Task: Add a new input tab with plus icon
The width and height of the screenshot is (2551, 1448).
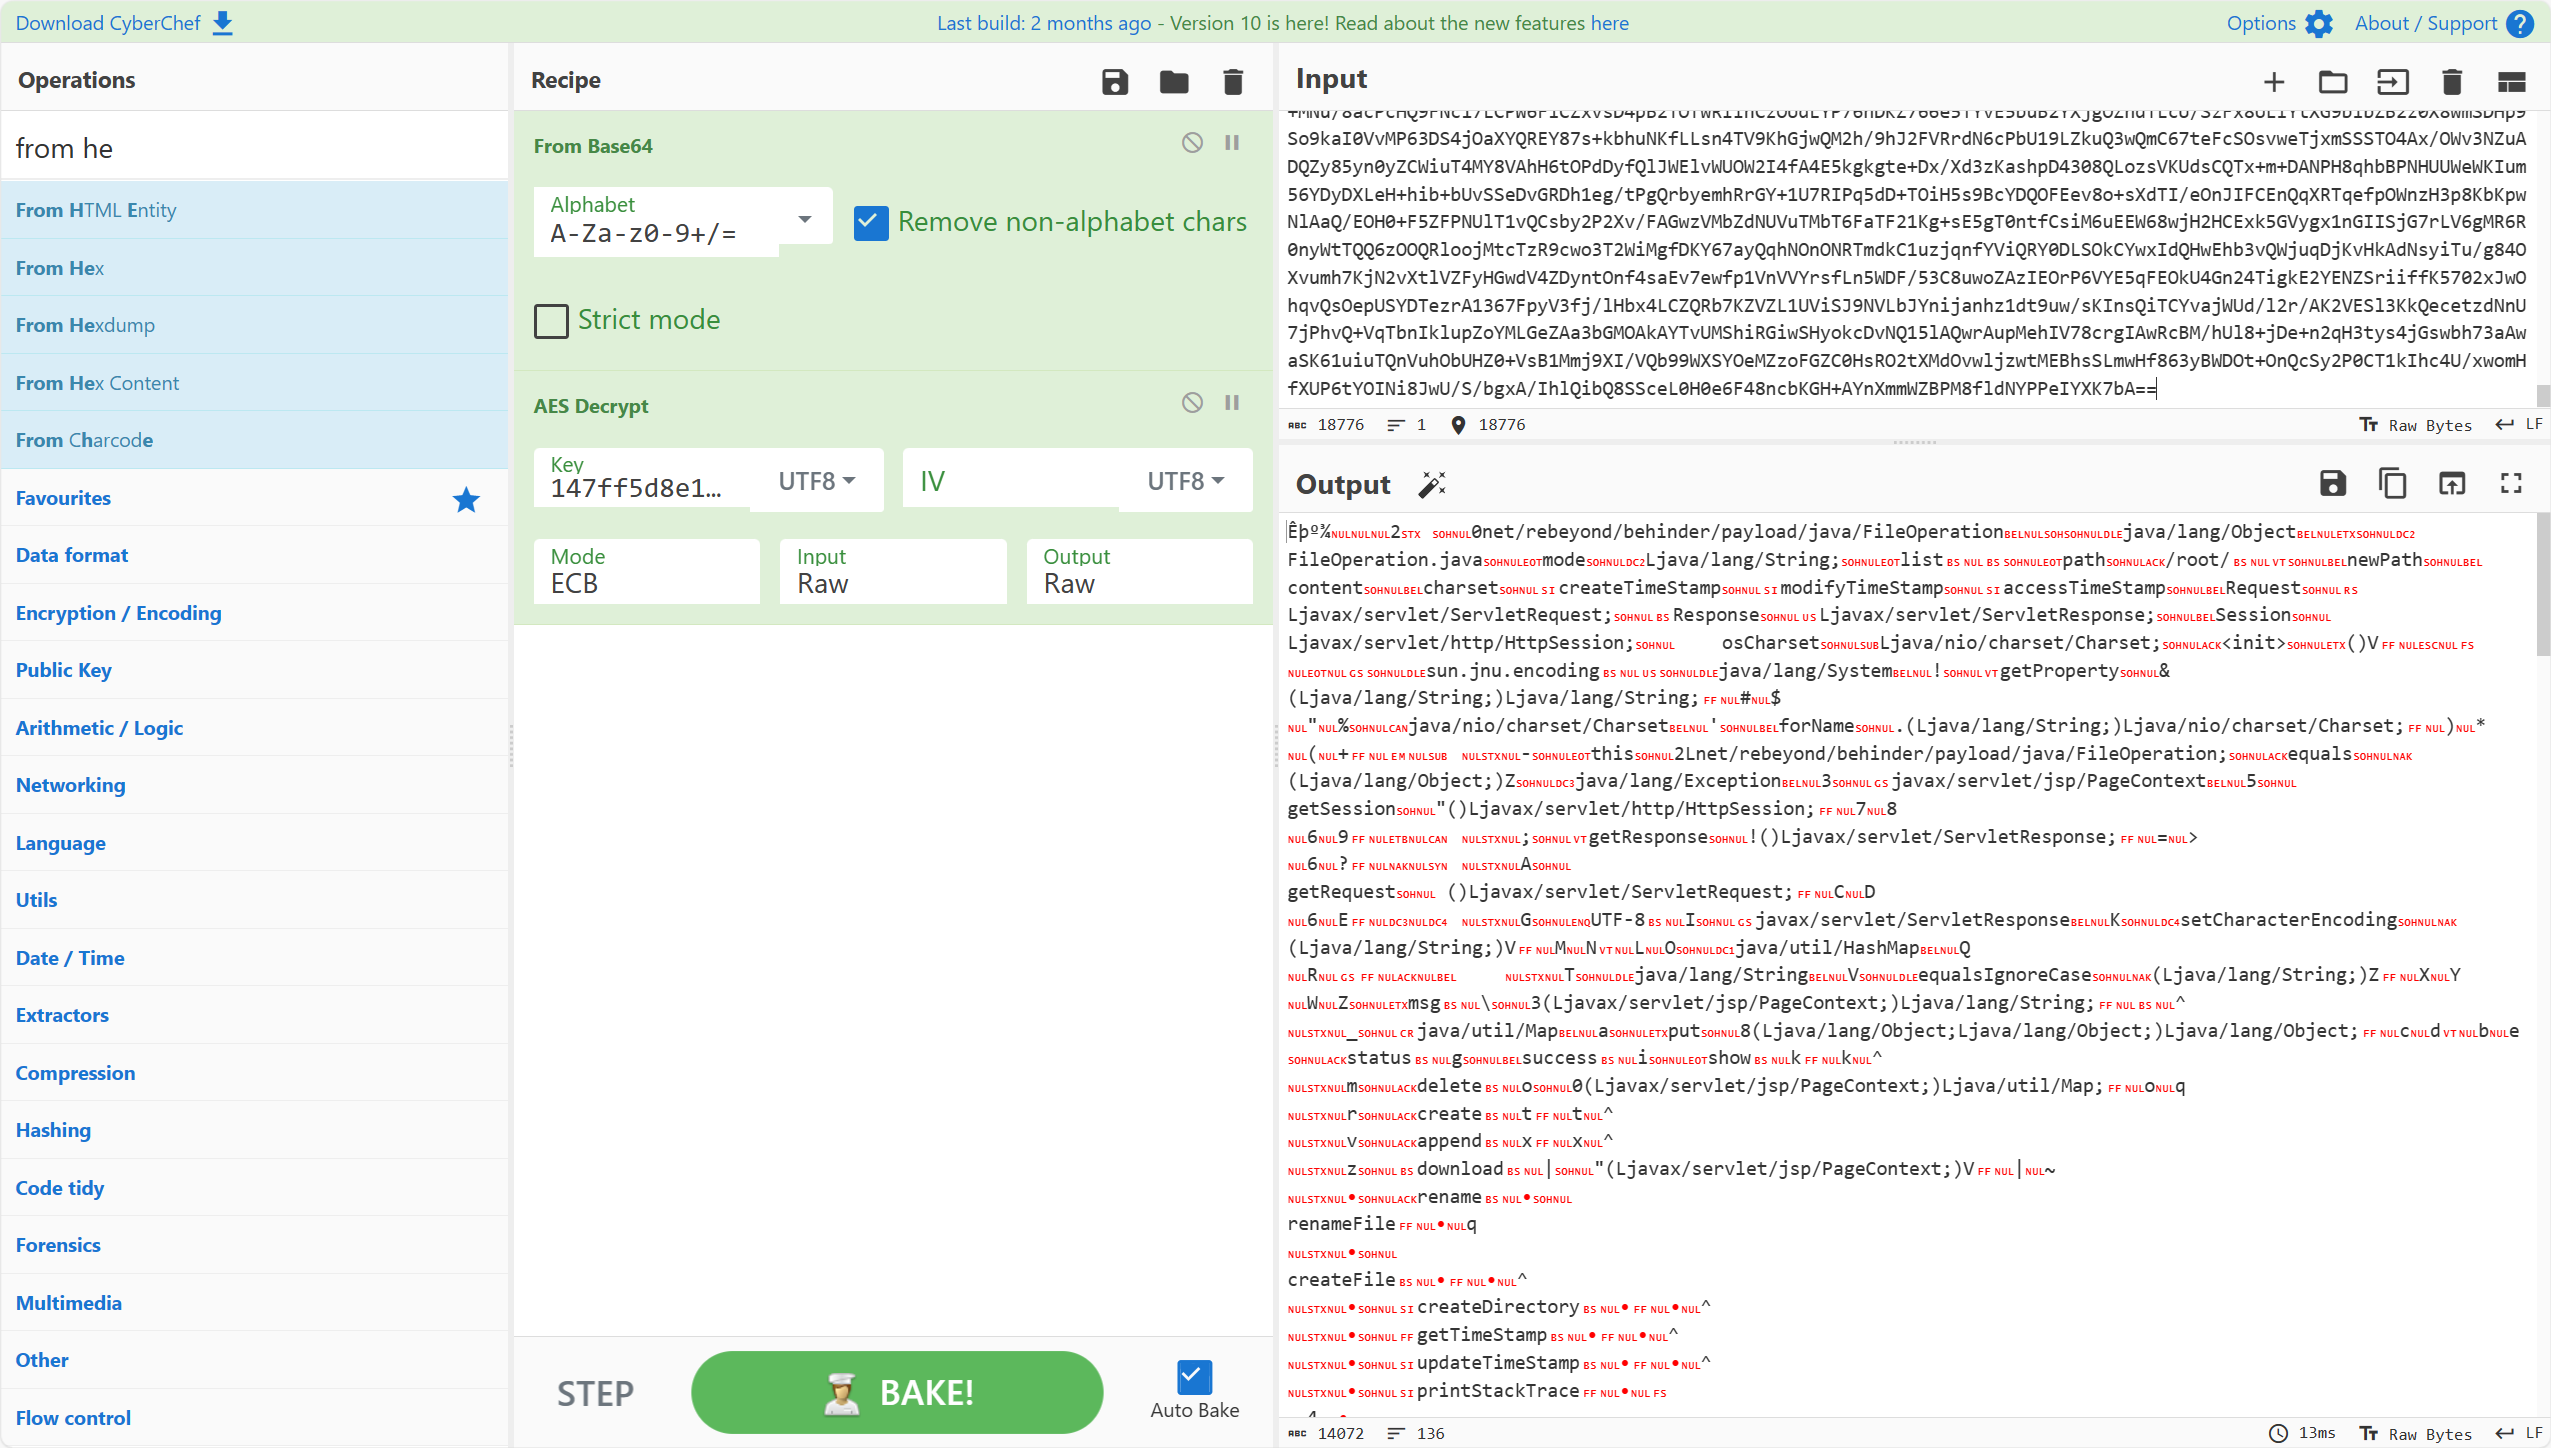Action: pos(2274,81)
